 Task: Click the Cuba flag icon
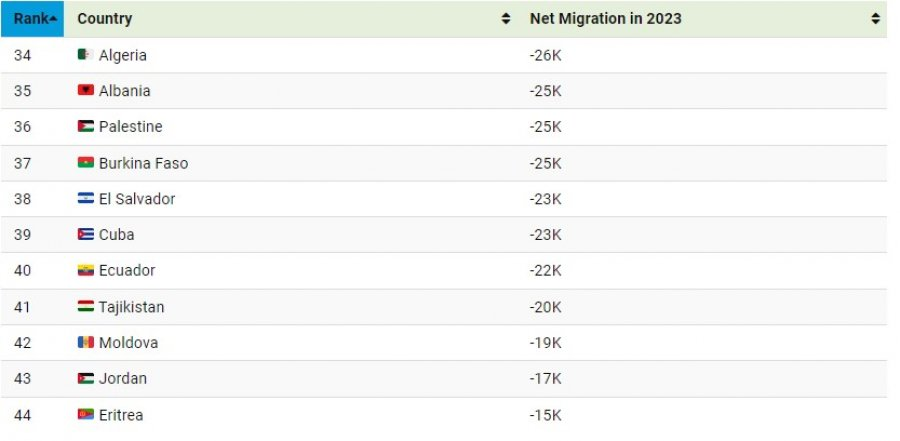[x=86, y=234]
